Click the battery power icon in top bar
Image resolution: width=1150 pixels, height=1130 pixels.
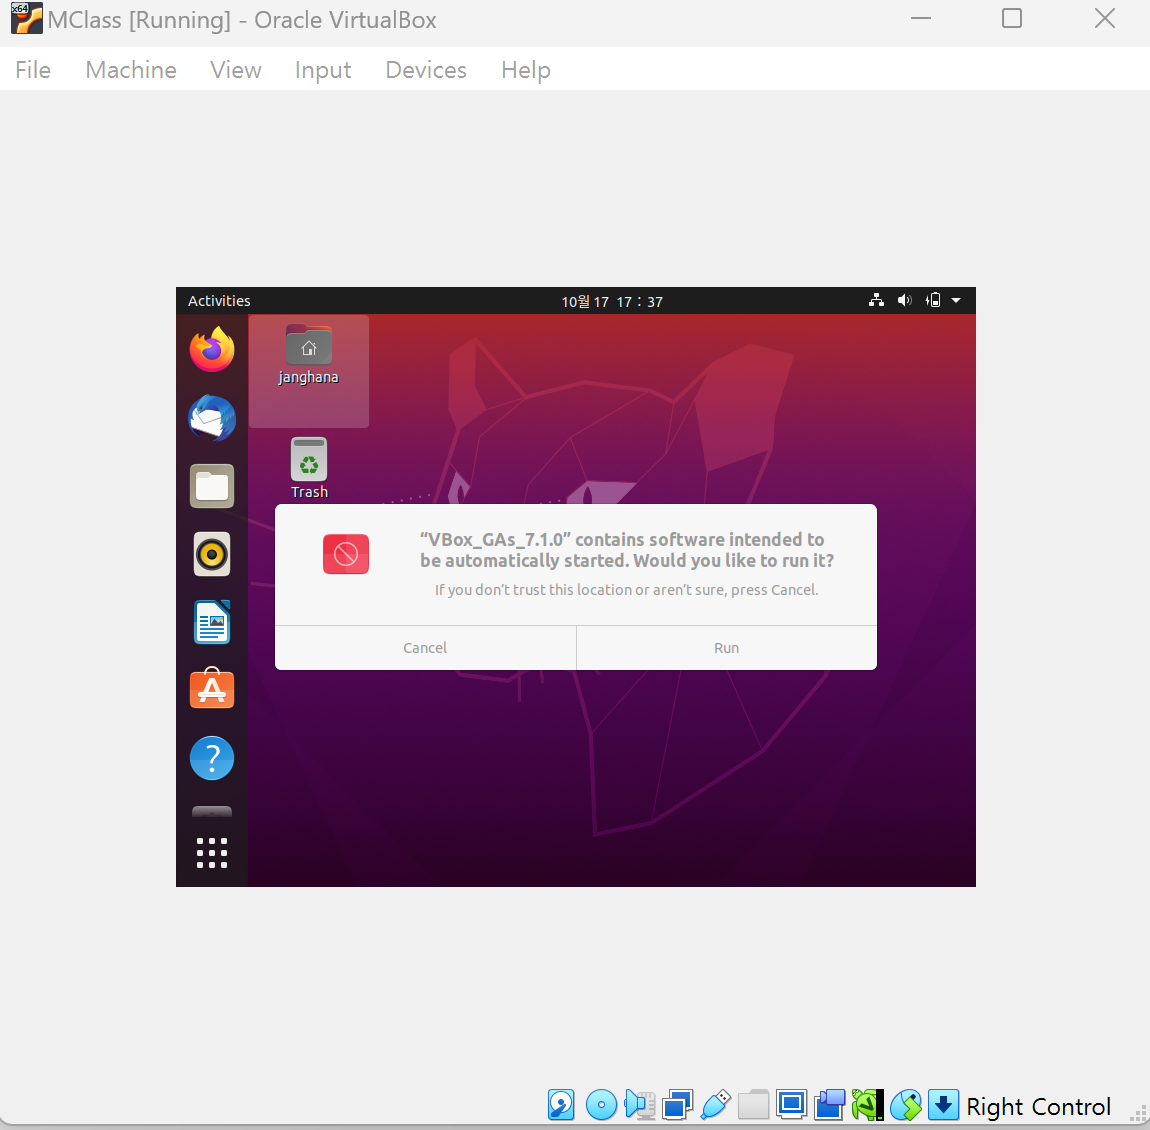coord(933,301)
